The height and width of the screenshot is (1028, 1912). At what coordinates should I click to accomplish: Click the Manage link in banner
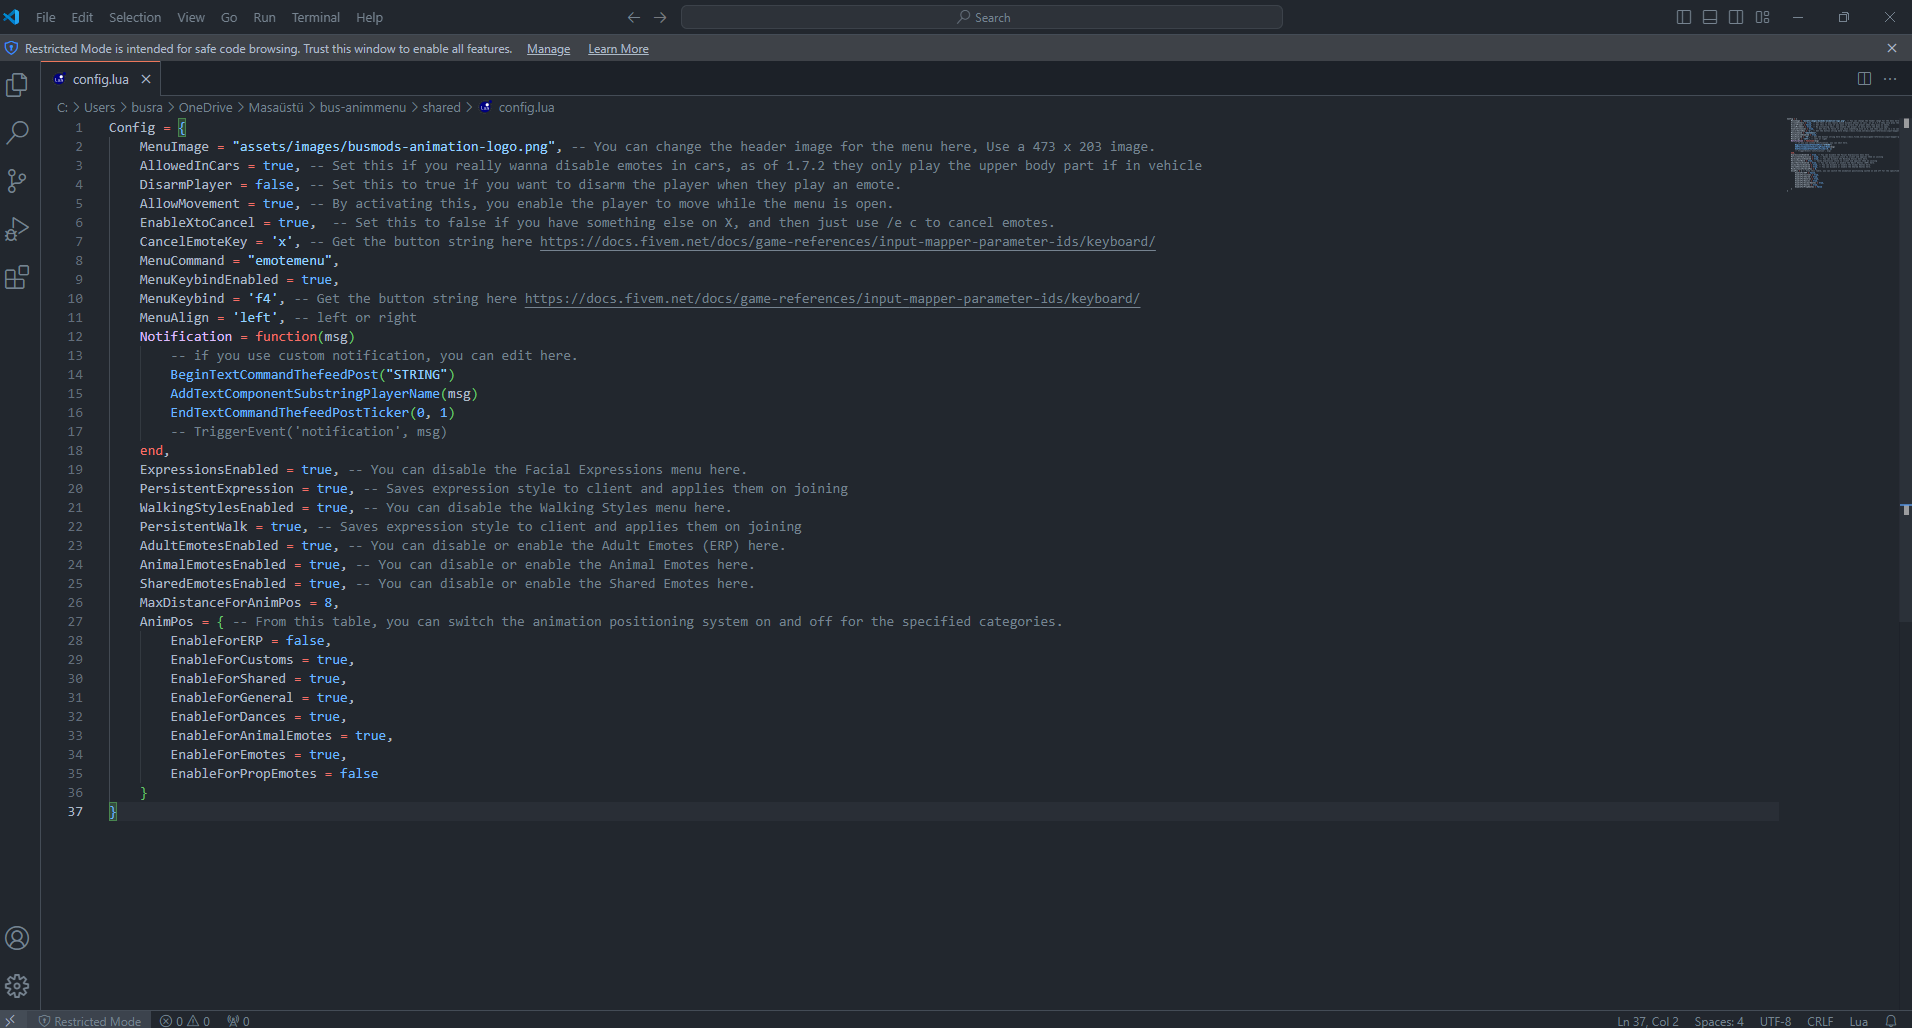click(548, 49)
